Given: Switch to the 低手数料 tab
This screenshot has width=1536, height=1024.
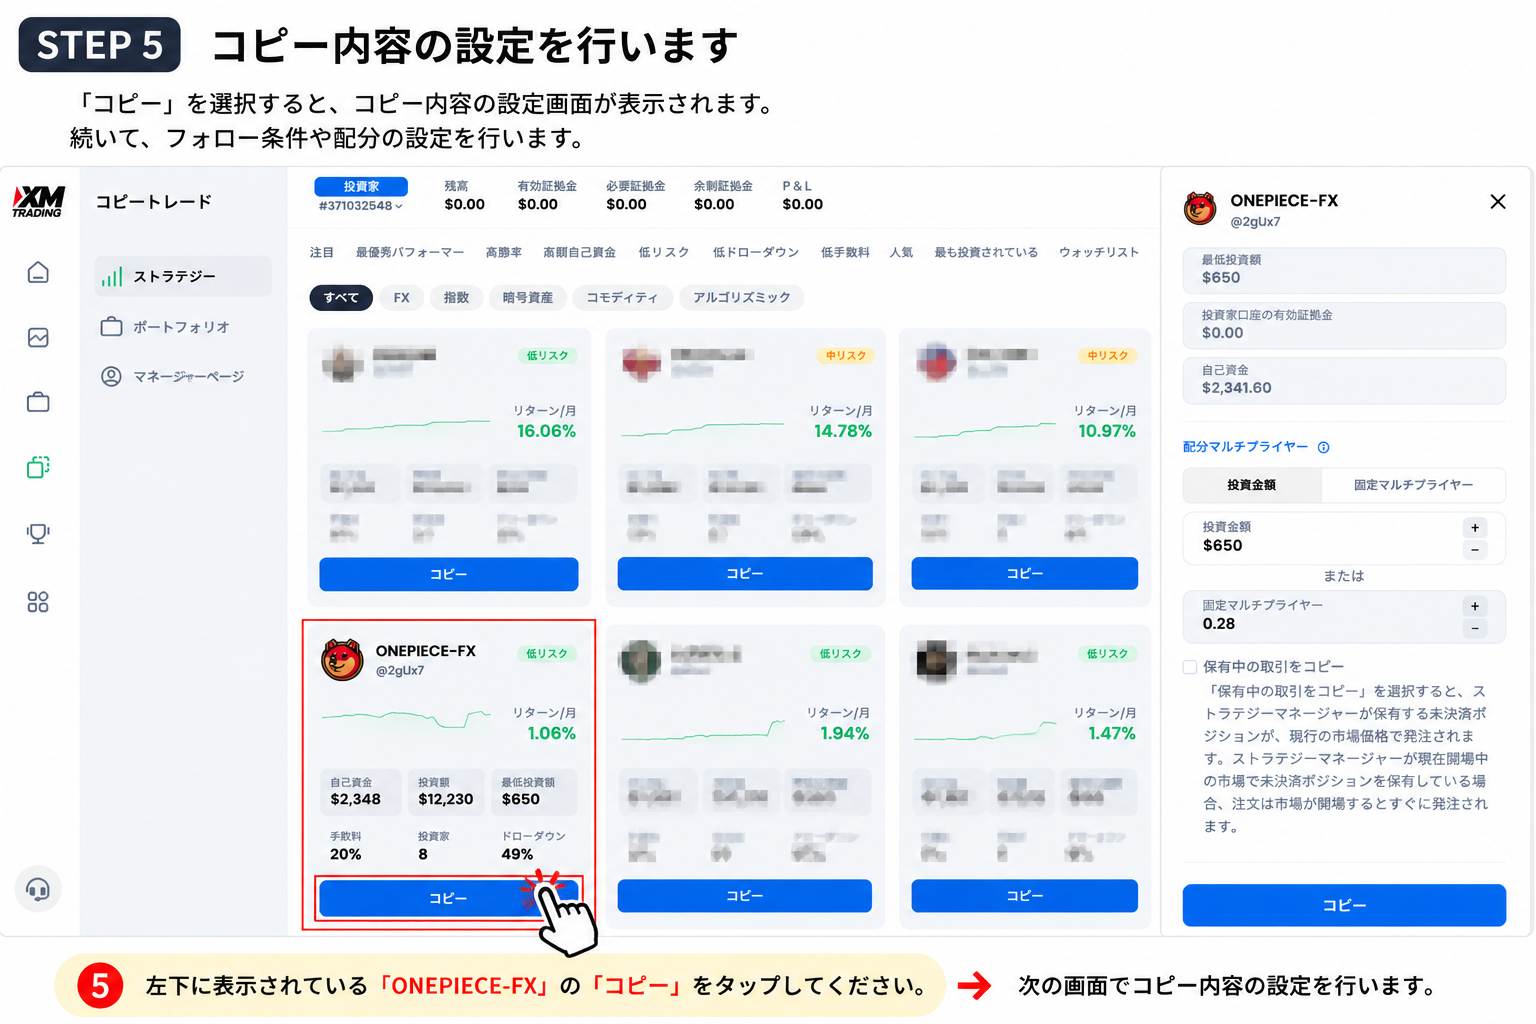Looking at the screenshot, I should 845,253.
